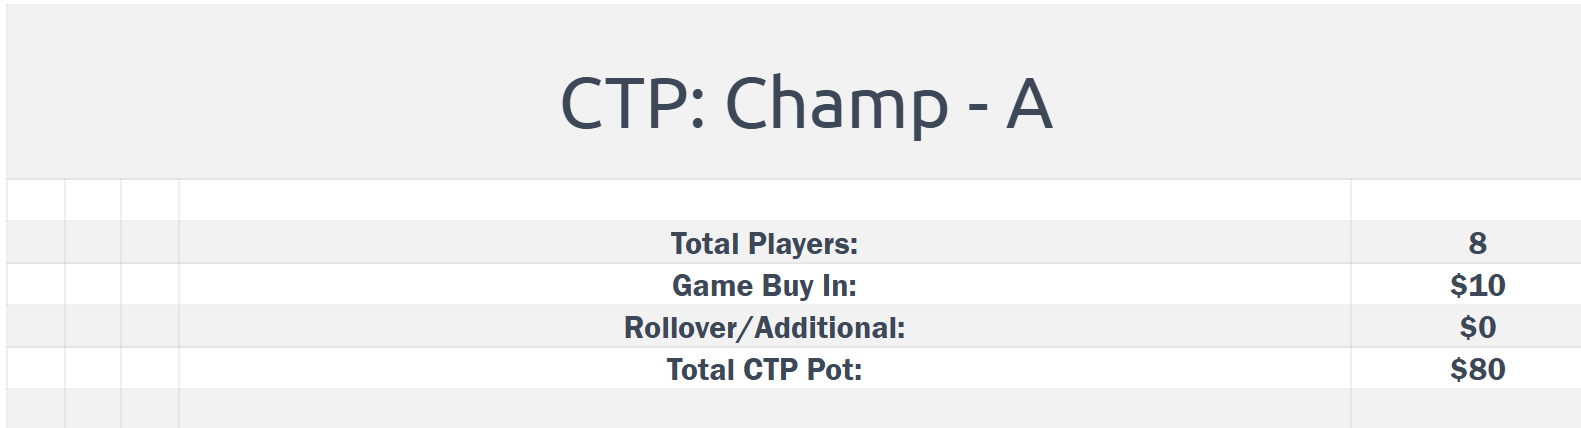Click the "CTP: Champ - A" title cell
Image resolution: width=1581 pixels, height=428 pixels.
(x=805, y=102)
